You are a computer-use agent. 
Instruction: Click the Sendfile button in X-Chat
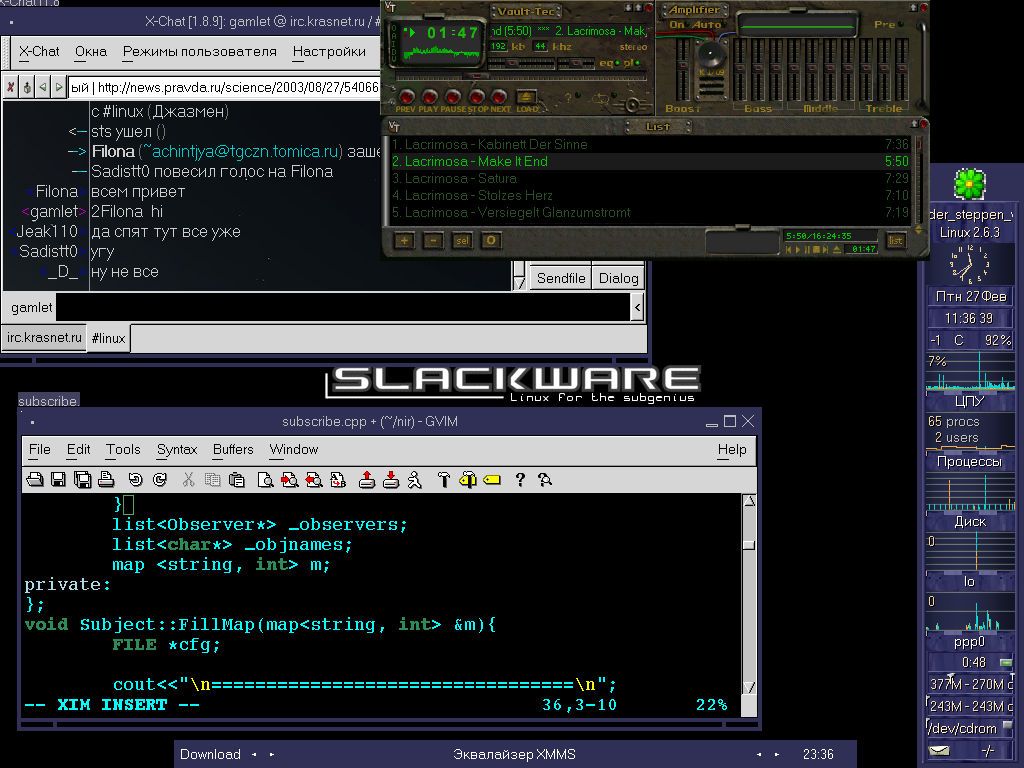[x=561, y=278]
